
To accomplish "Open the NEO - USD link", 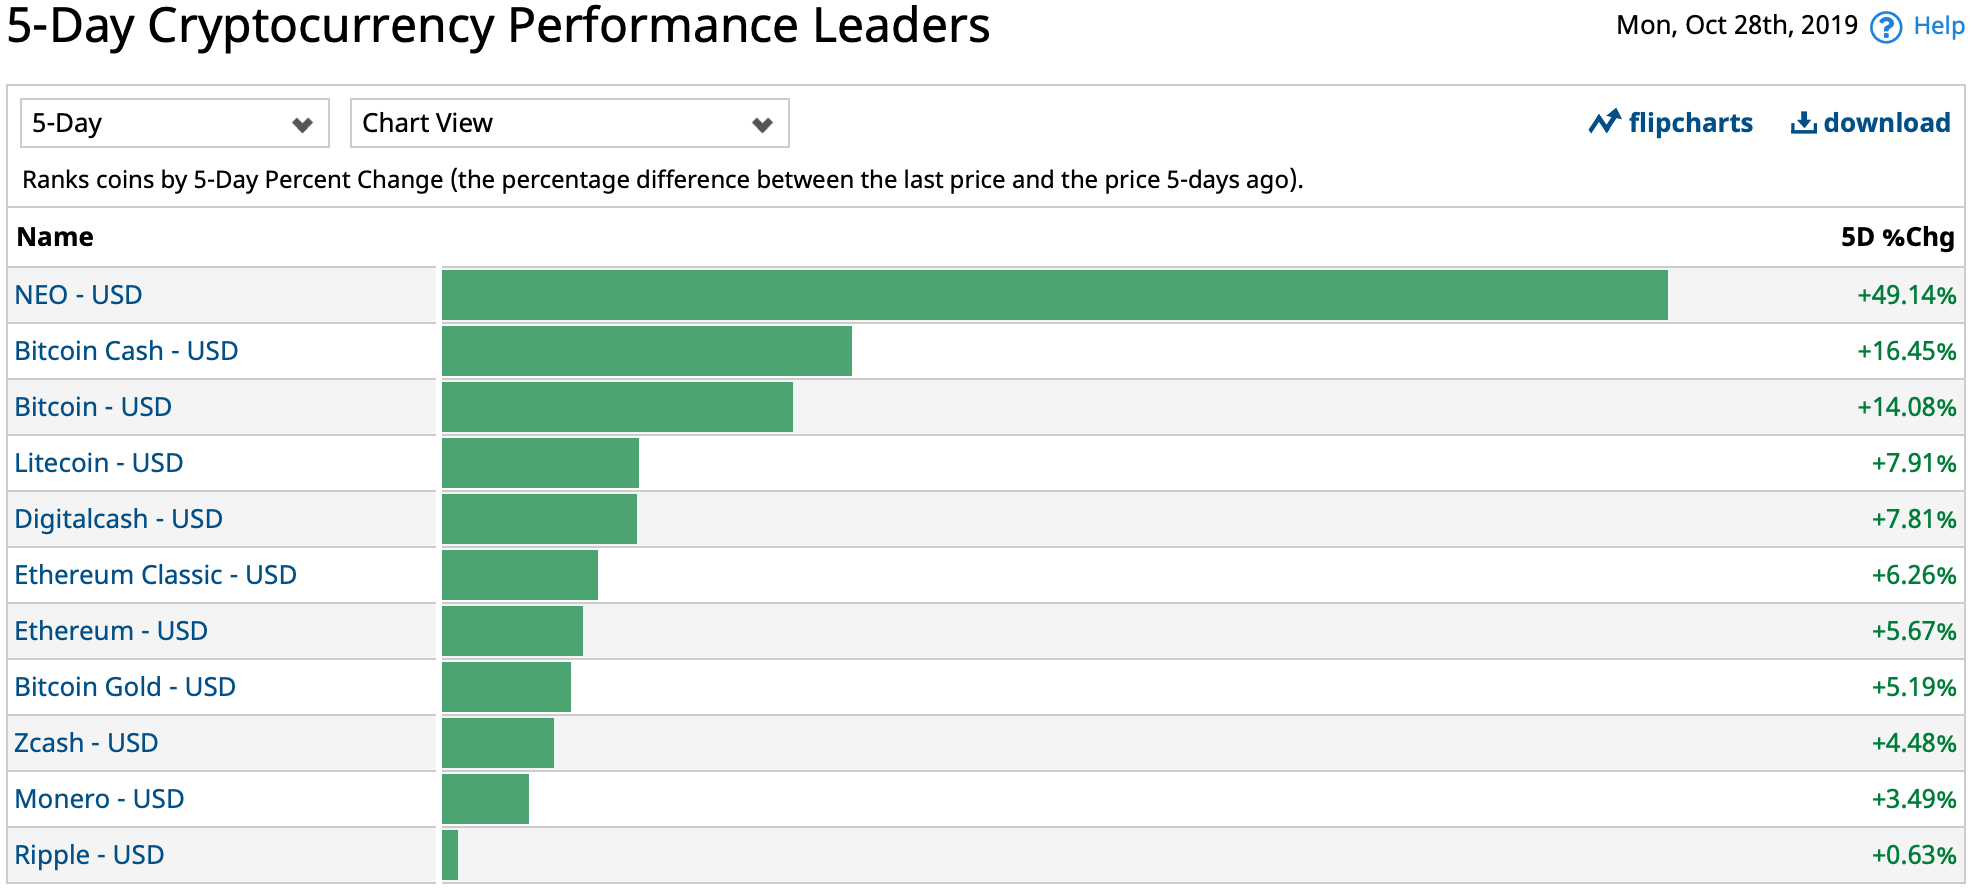I will click(78, 295).
